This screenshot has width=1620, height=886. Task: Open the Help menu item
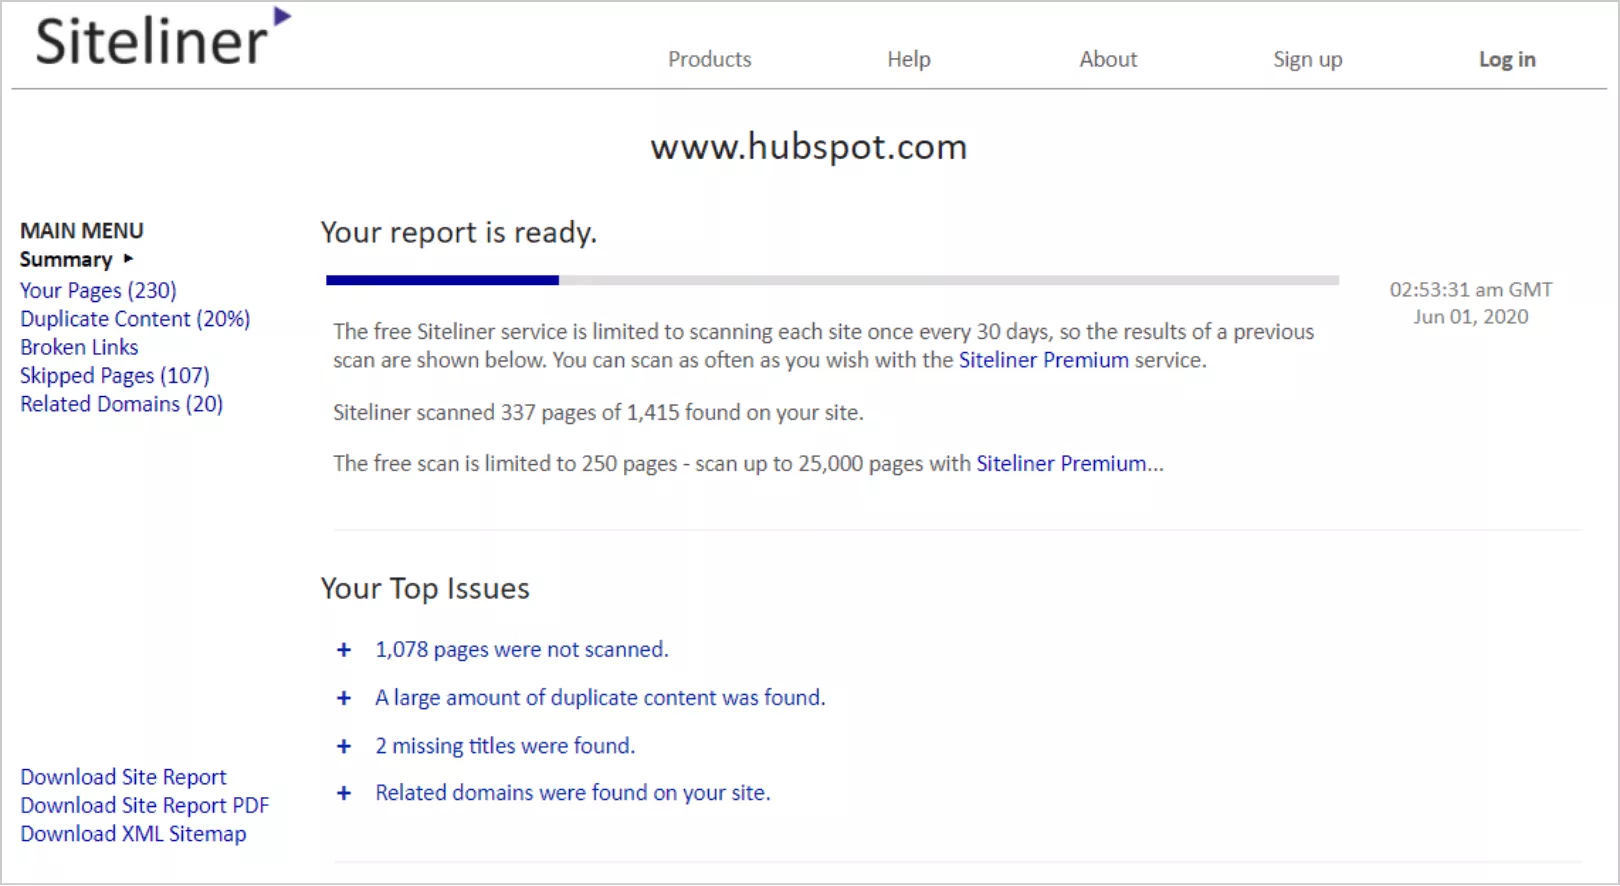908,59
